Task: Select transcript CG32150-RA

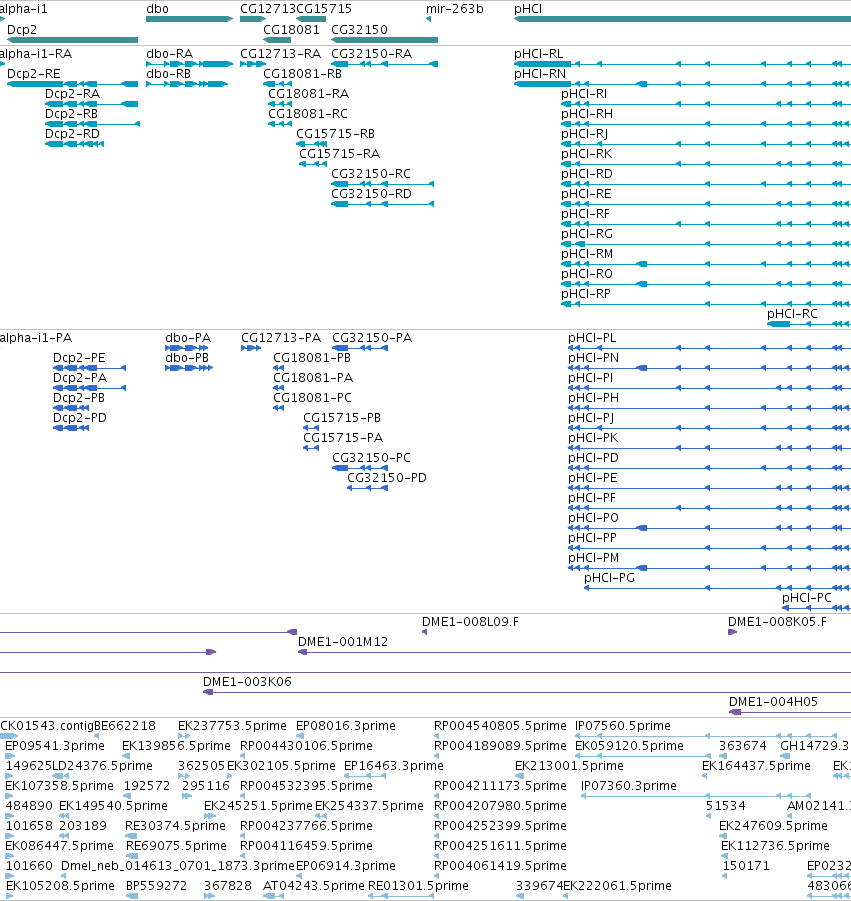Action: [x=372, y=53]
